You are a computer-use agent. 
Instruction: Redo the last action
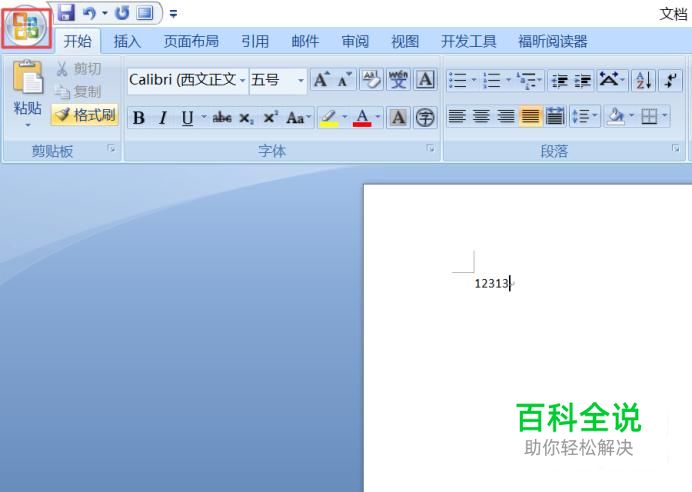point(122,13)
